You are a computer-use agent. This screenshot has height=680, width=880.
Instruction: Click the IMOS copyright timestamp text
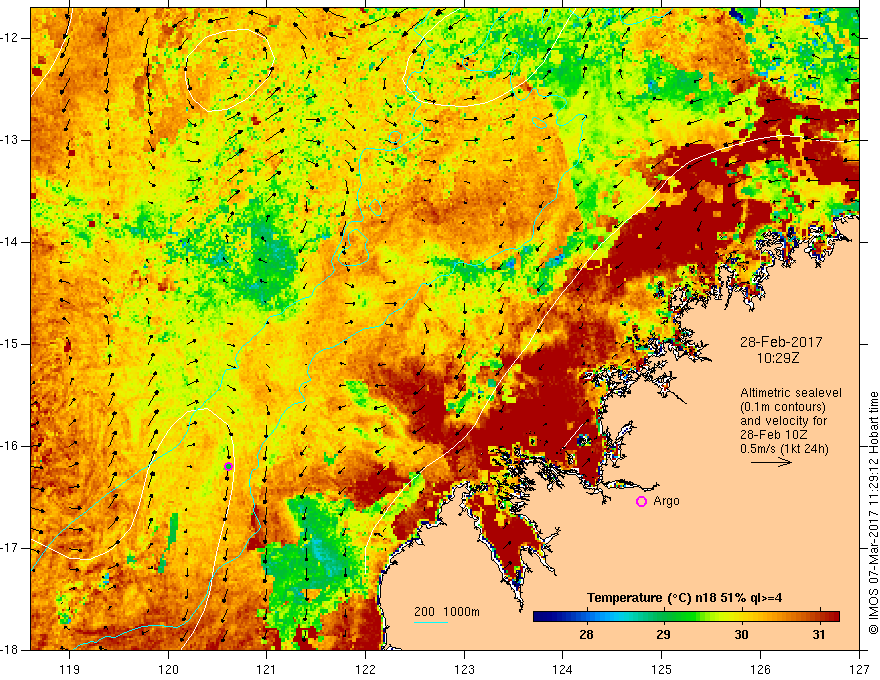point(873,513)
